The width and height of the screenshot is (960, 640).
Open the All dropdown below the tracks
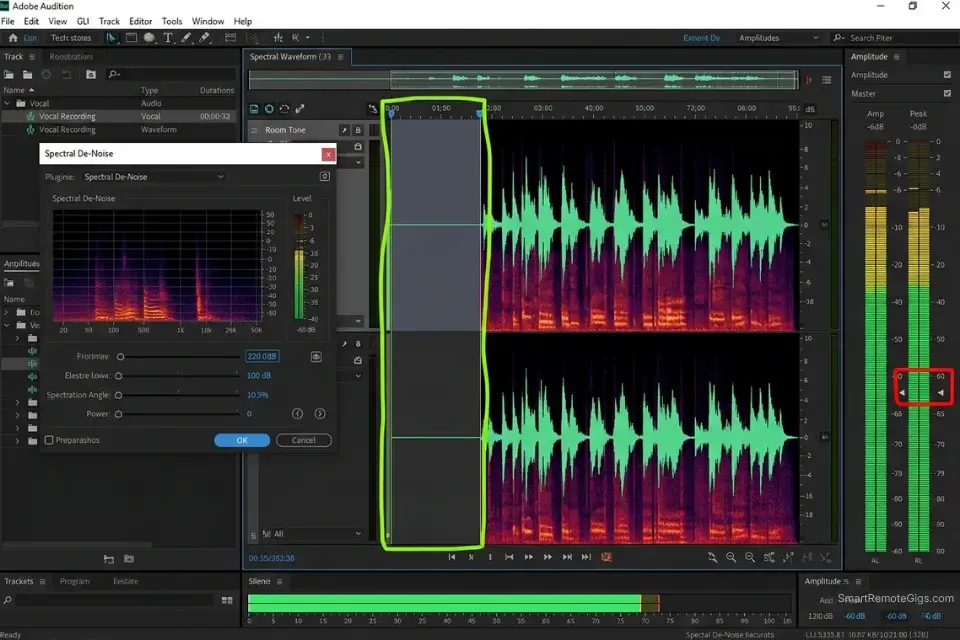(312, 533)
